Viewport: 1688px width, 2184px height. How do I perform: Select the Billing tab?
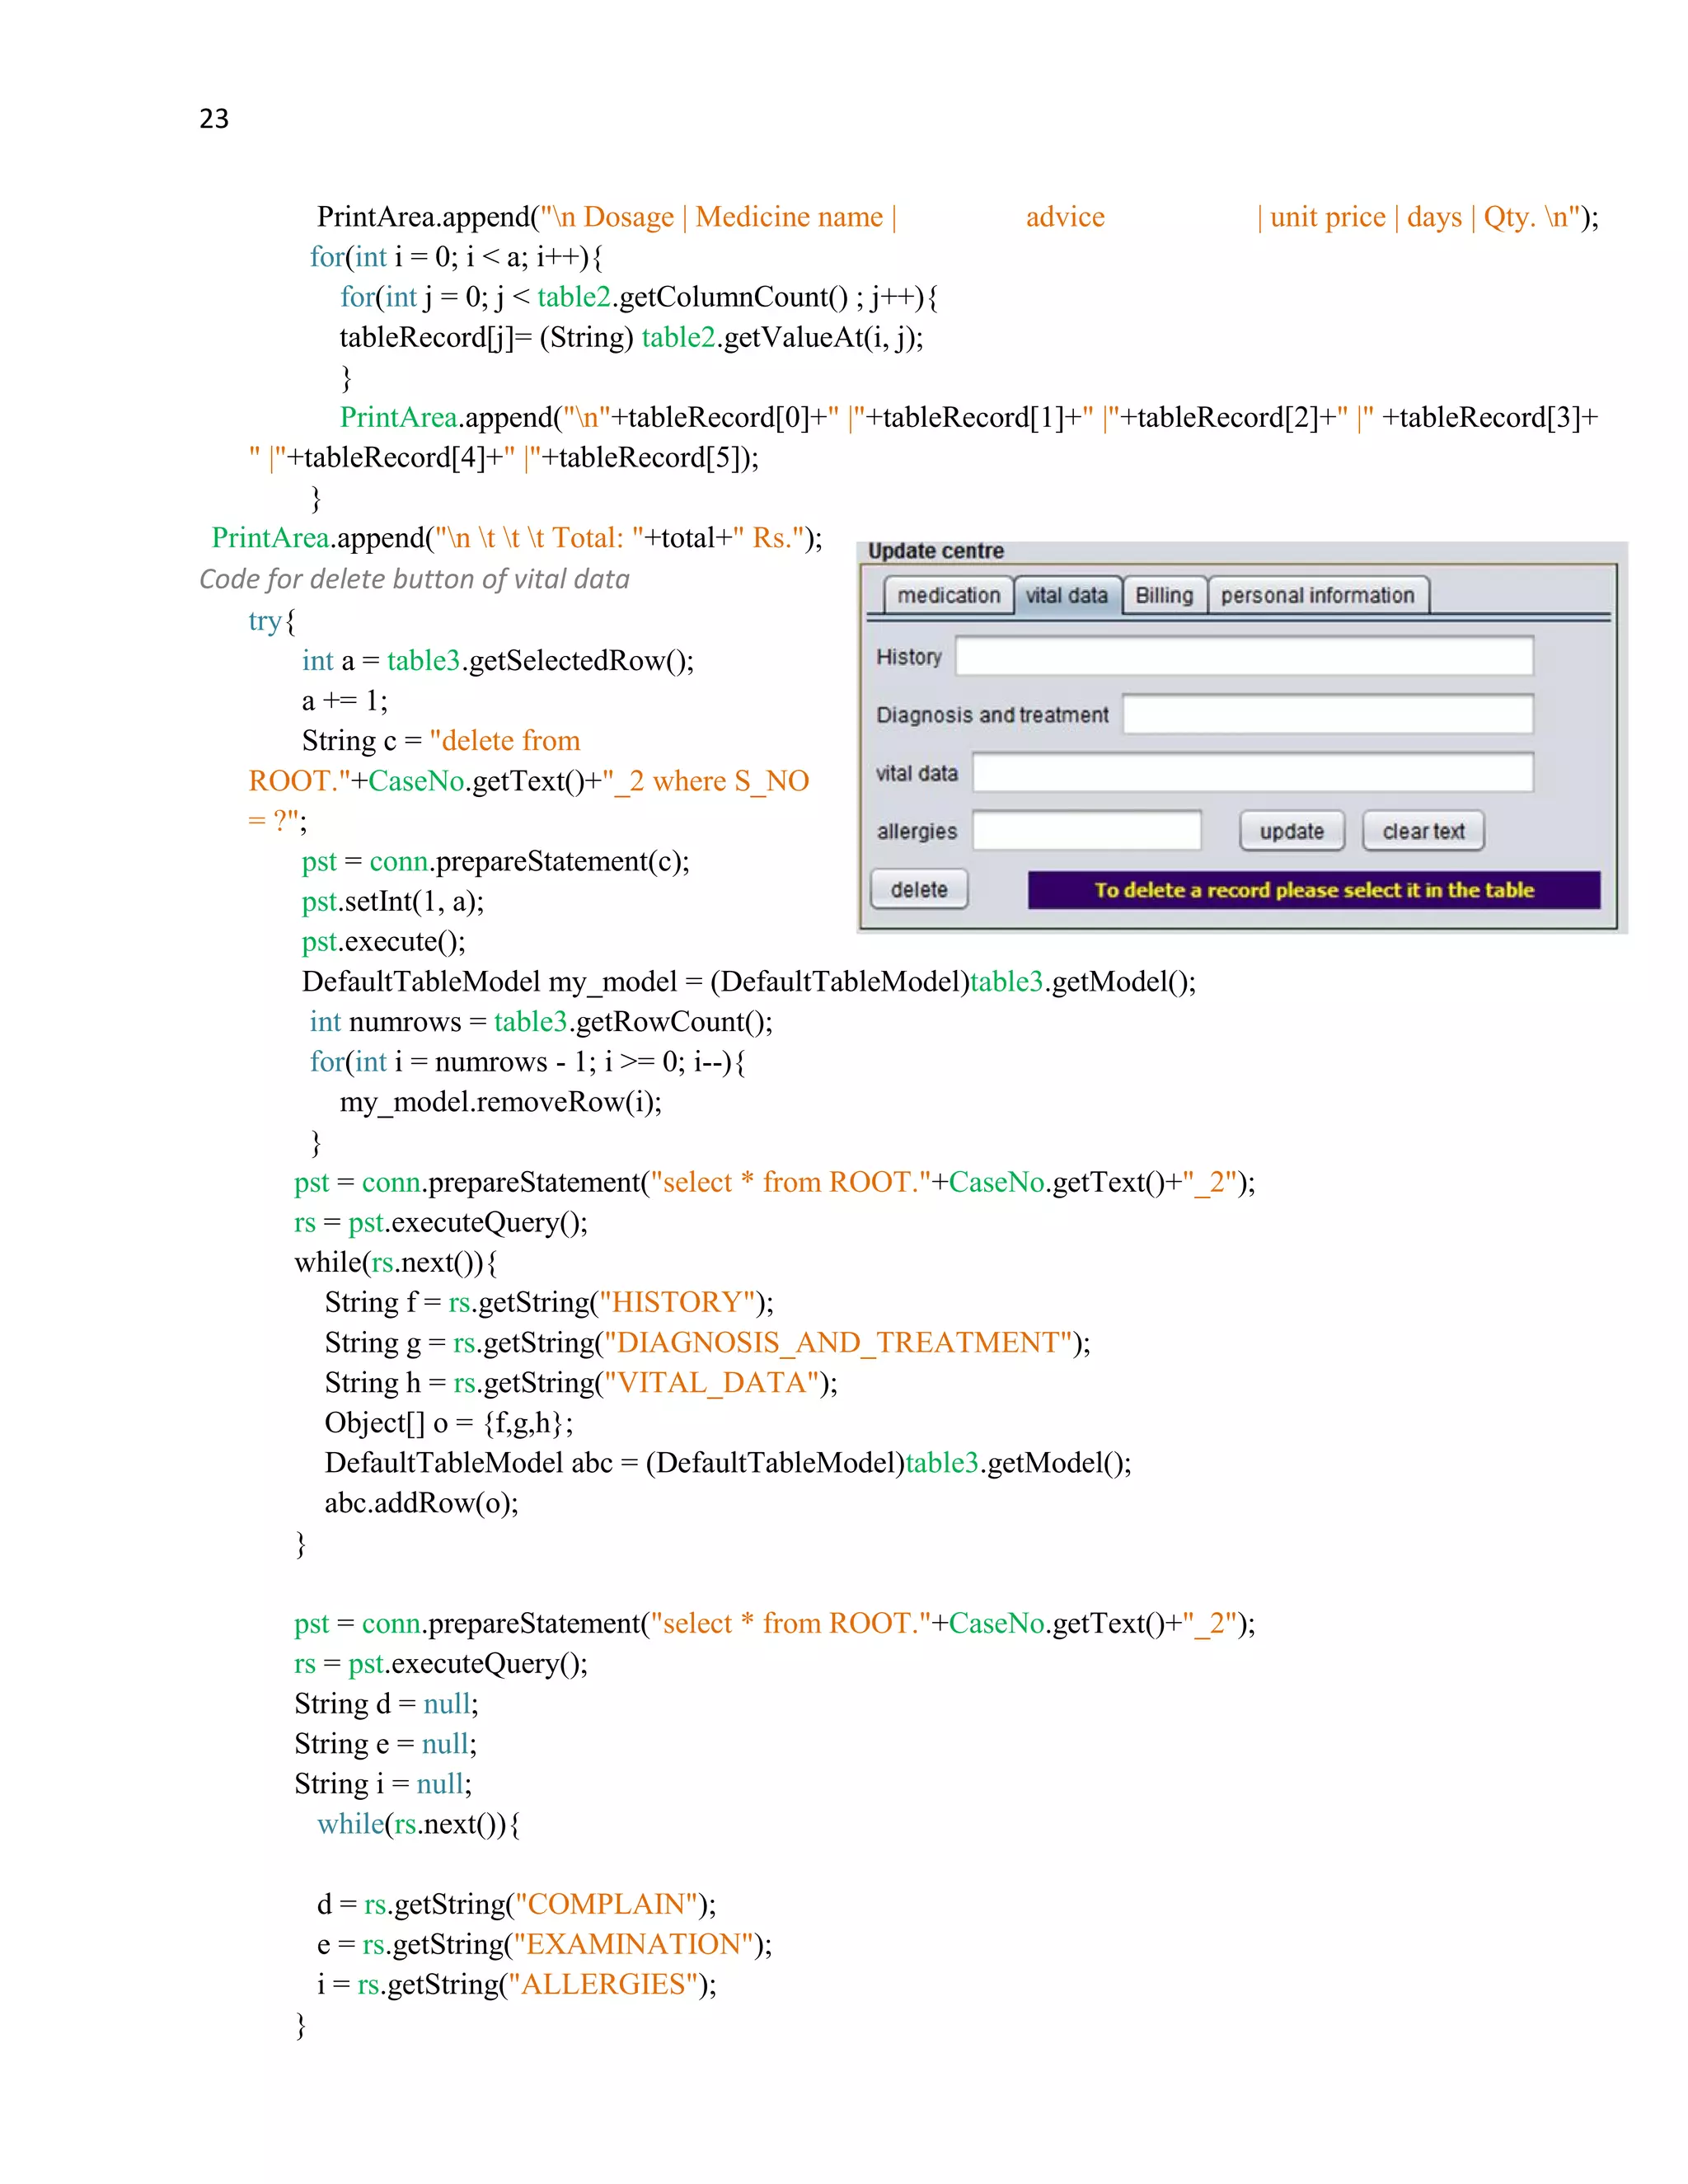1164,595
